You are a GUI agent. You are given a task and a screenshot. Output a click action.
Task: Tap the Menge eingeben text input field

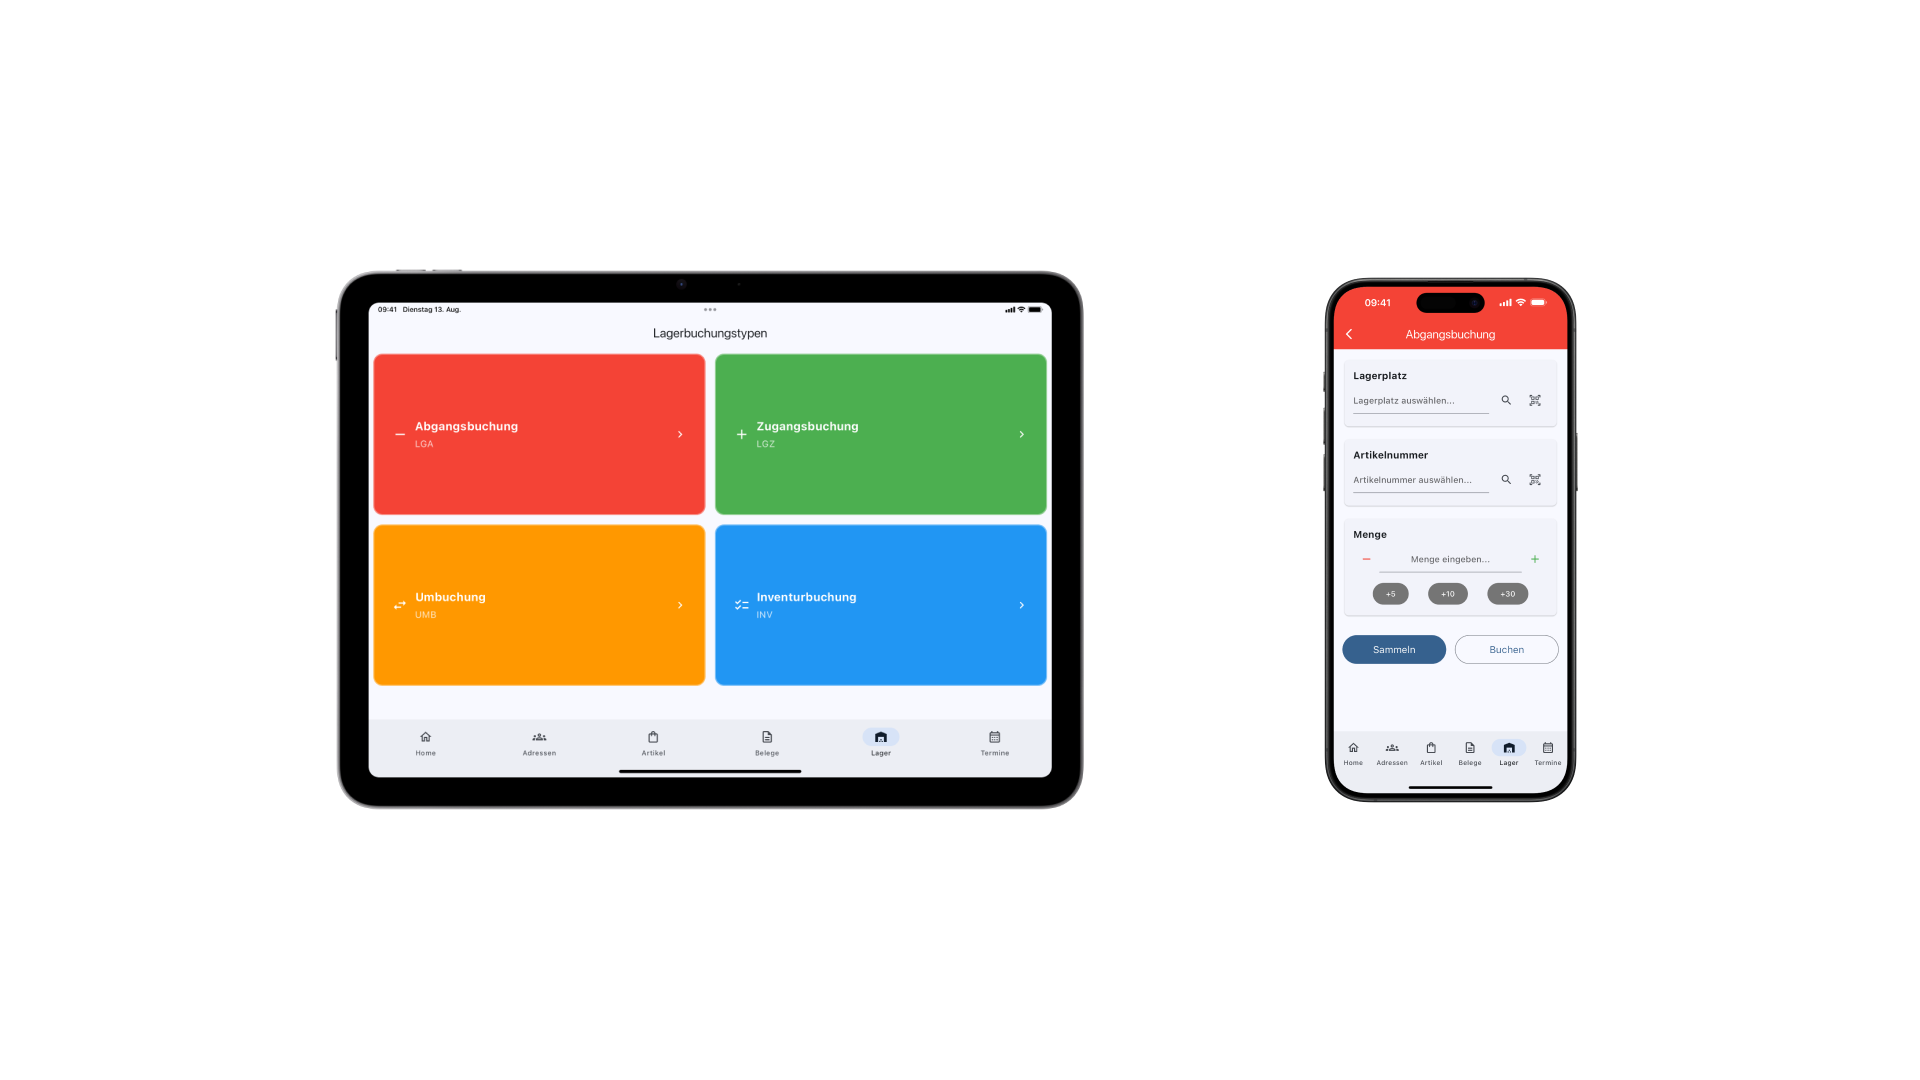pos(1449,559)
